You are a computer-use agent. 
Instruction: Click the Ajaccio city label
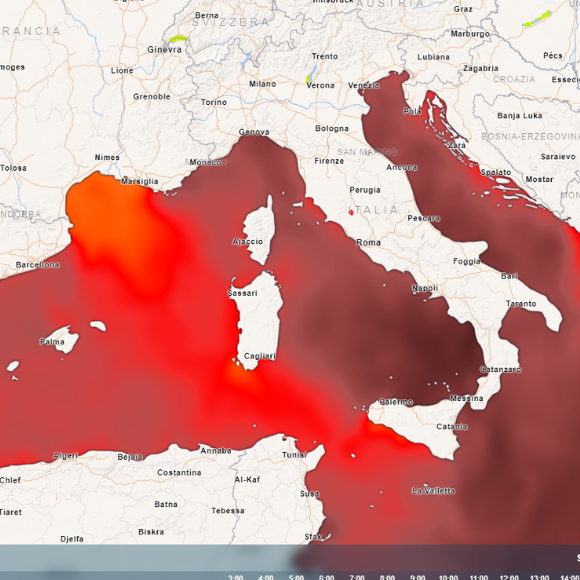point(247,242)
